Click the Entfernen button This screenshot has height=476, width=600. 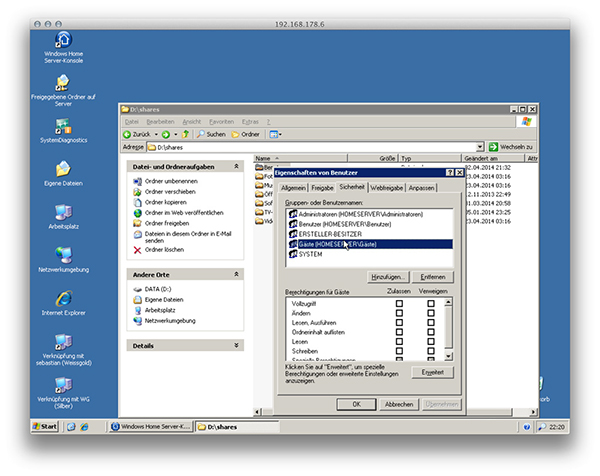click(432, 277)
